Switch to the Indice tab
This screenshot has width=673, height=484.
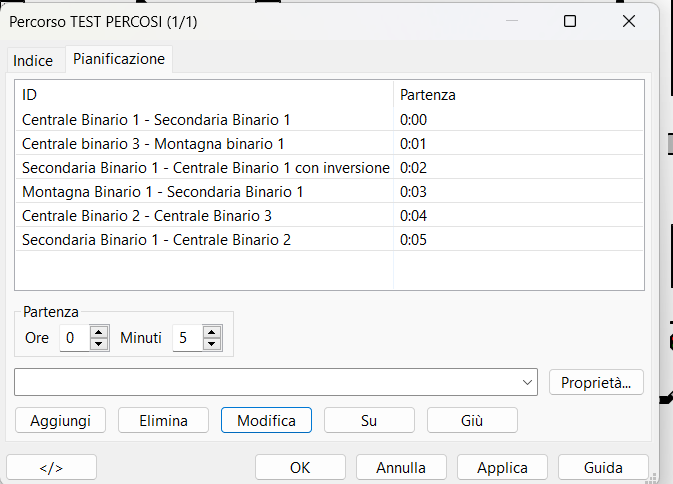click(33, 60)
